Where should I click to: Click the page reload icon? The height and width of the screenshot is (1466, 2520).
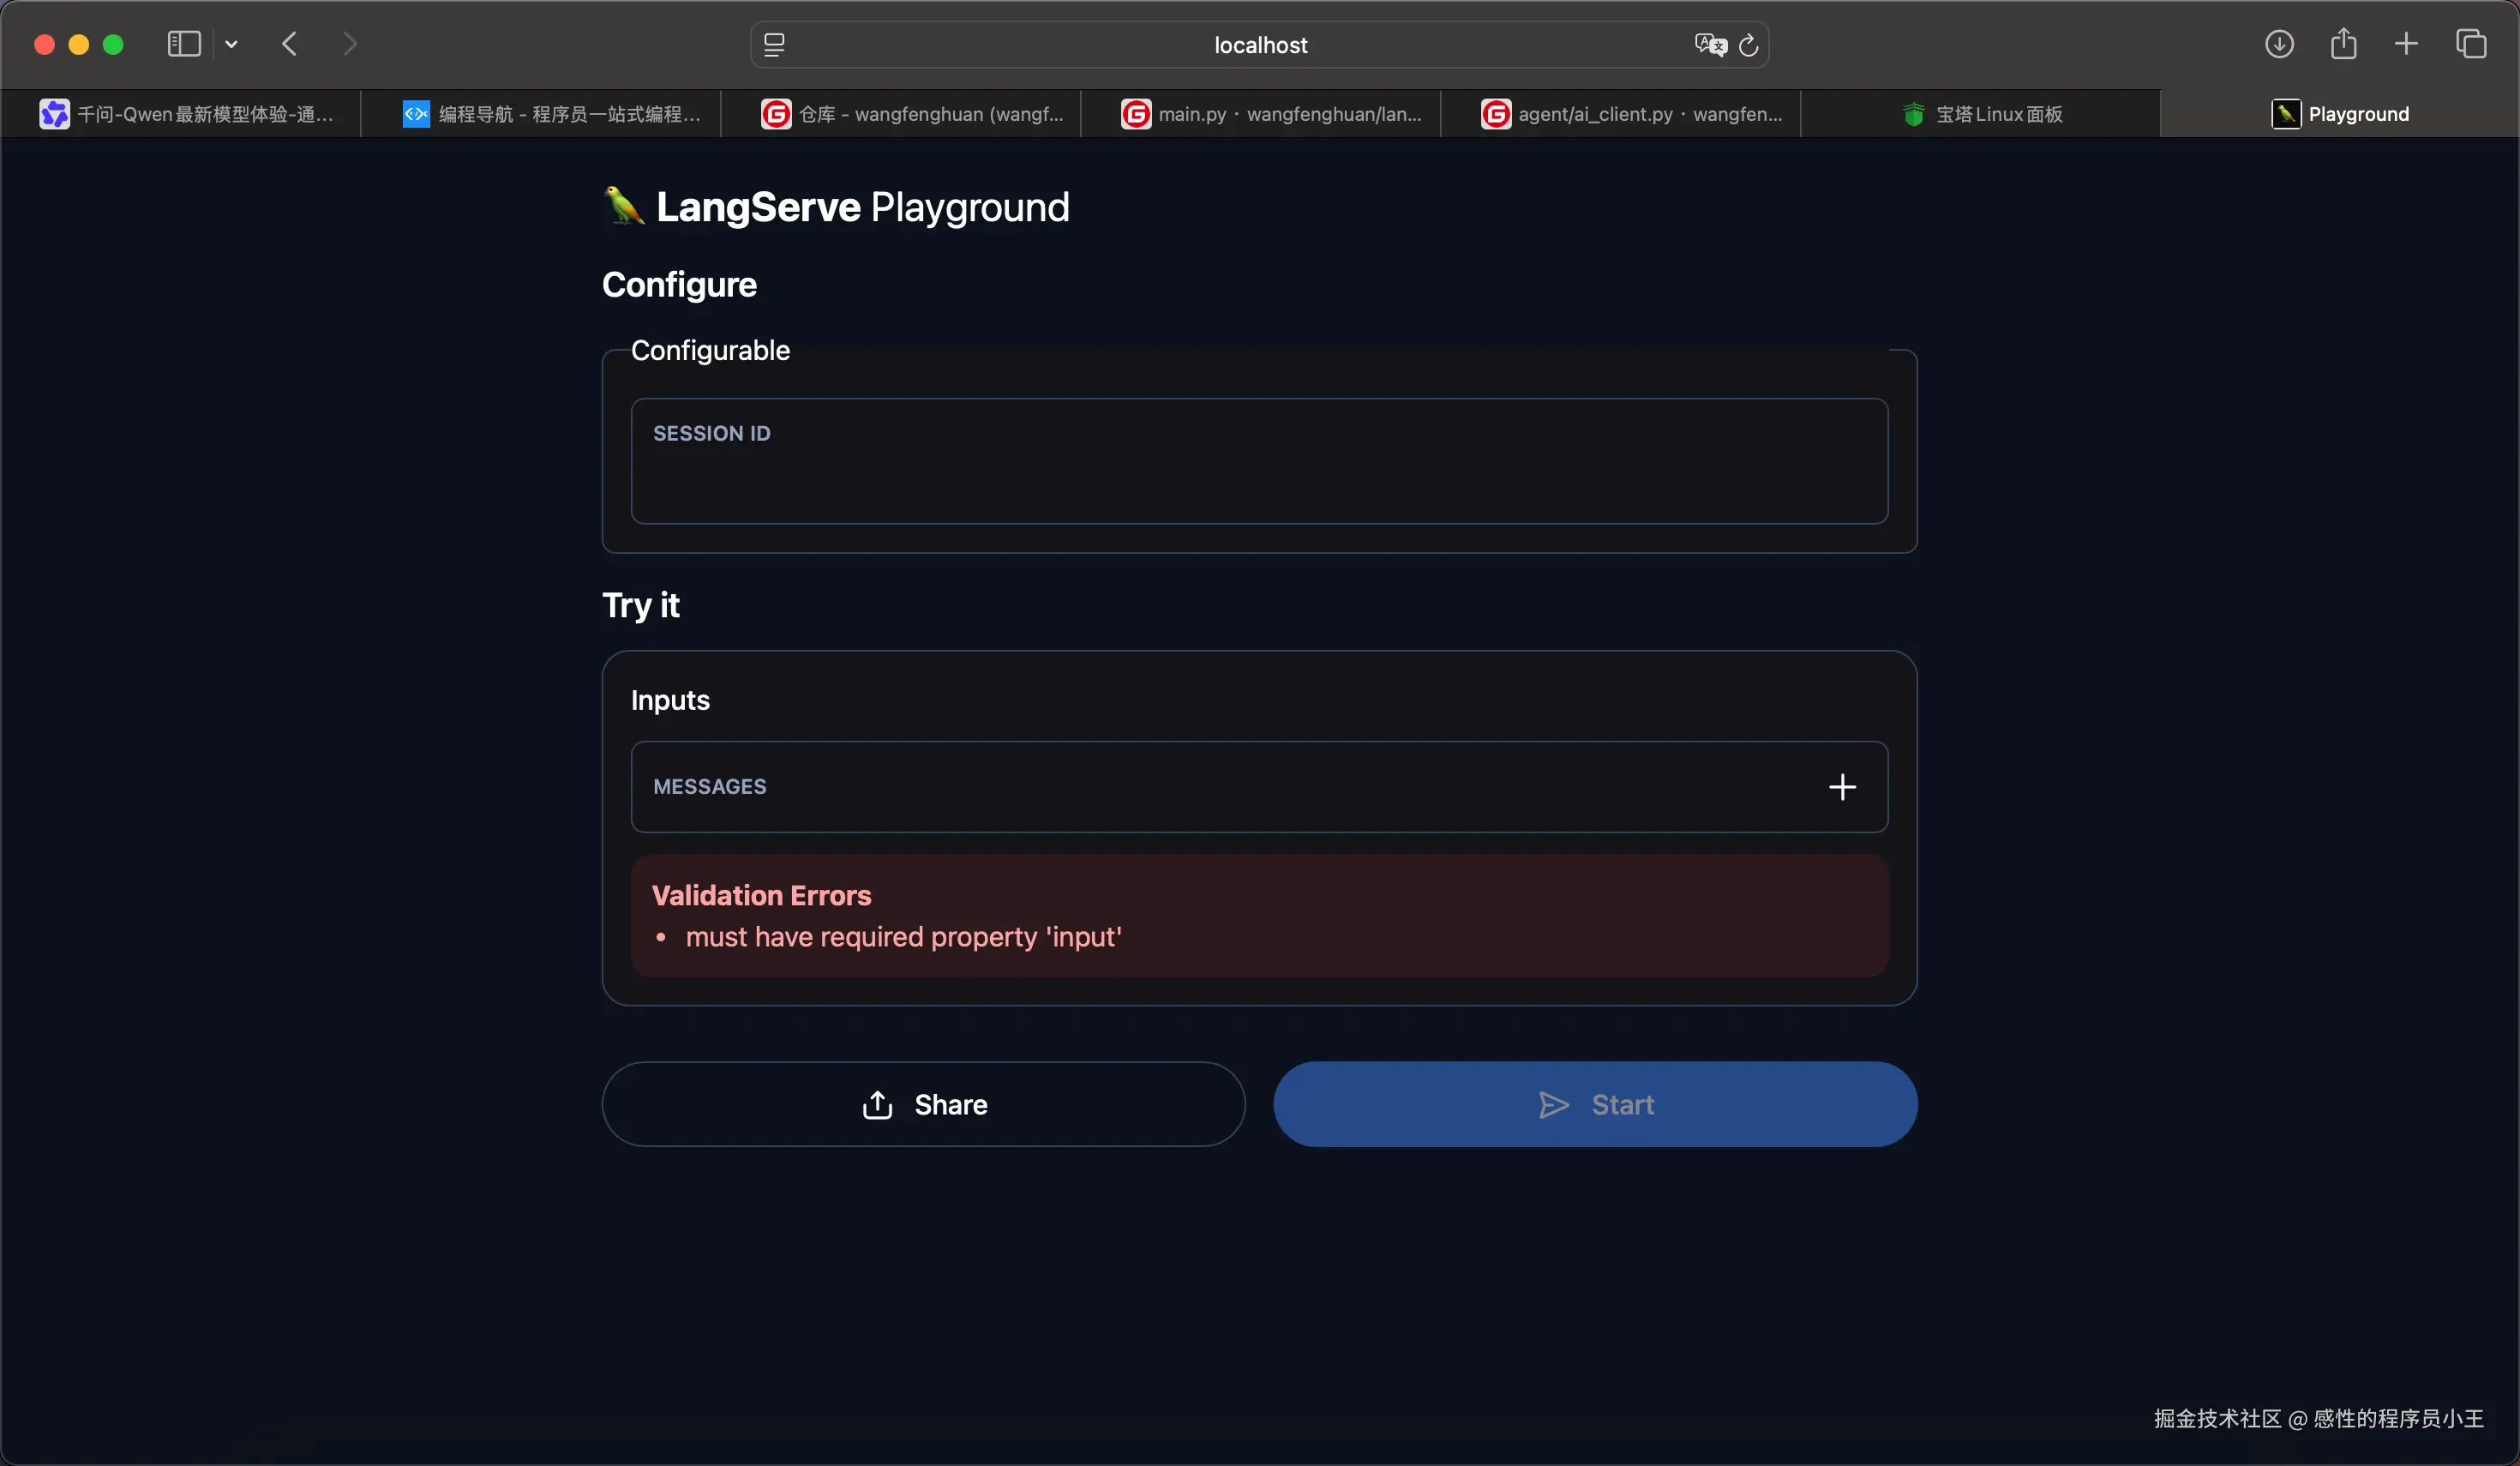(x=1748, y=45)
